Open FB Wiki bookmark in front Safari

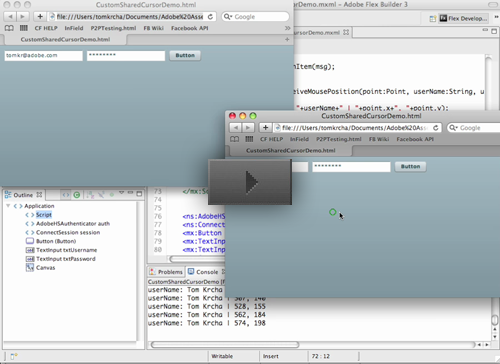379,139
